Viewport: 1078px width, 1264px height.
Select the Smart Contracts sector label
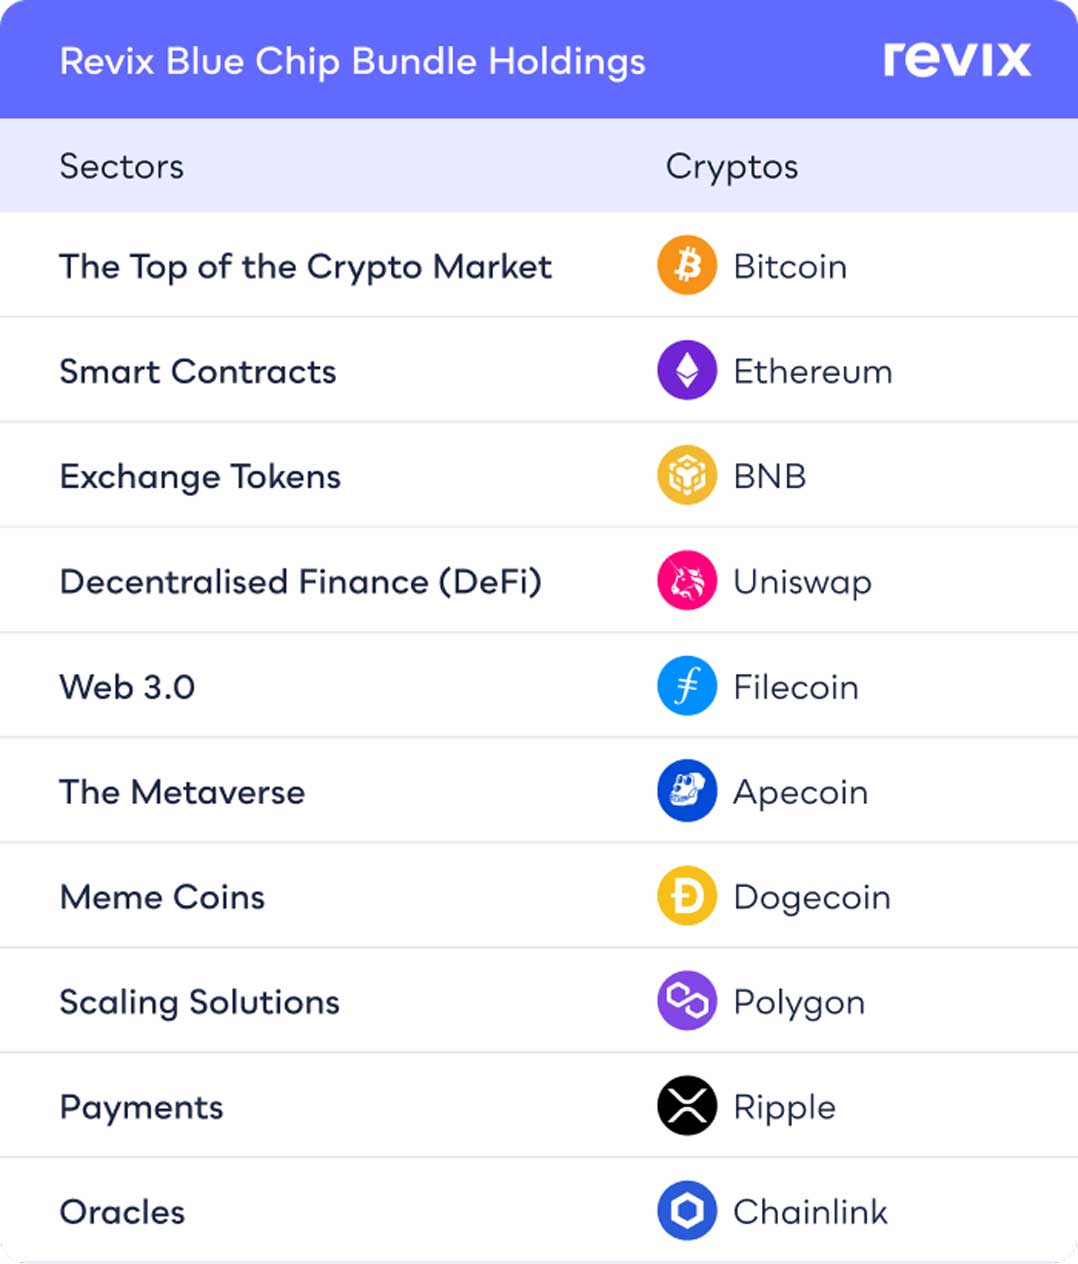198,372
